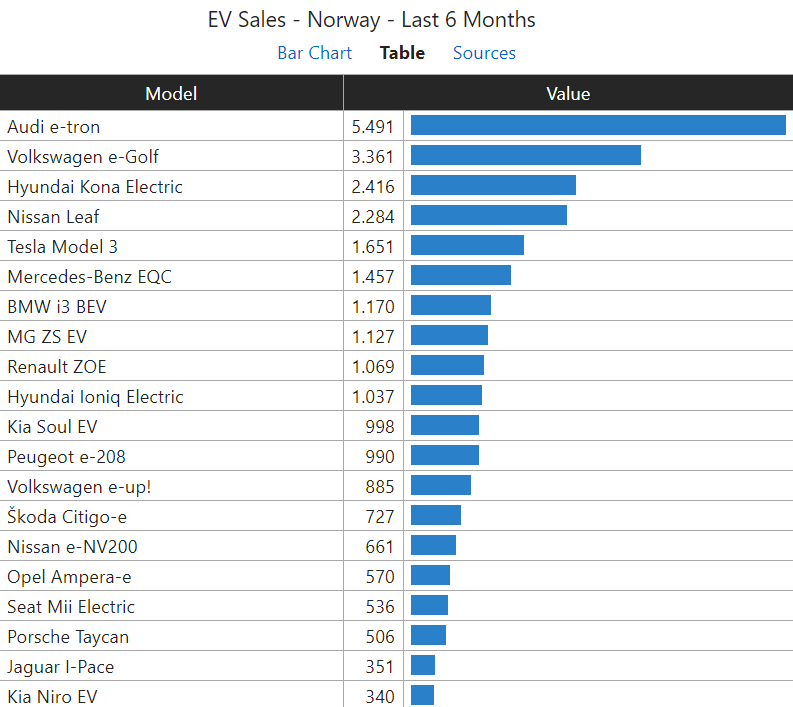
Task: Click the Value column header
Action: tap(568, 94)
